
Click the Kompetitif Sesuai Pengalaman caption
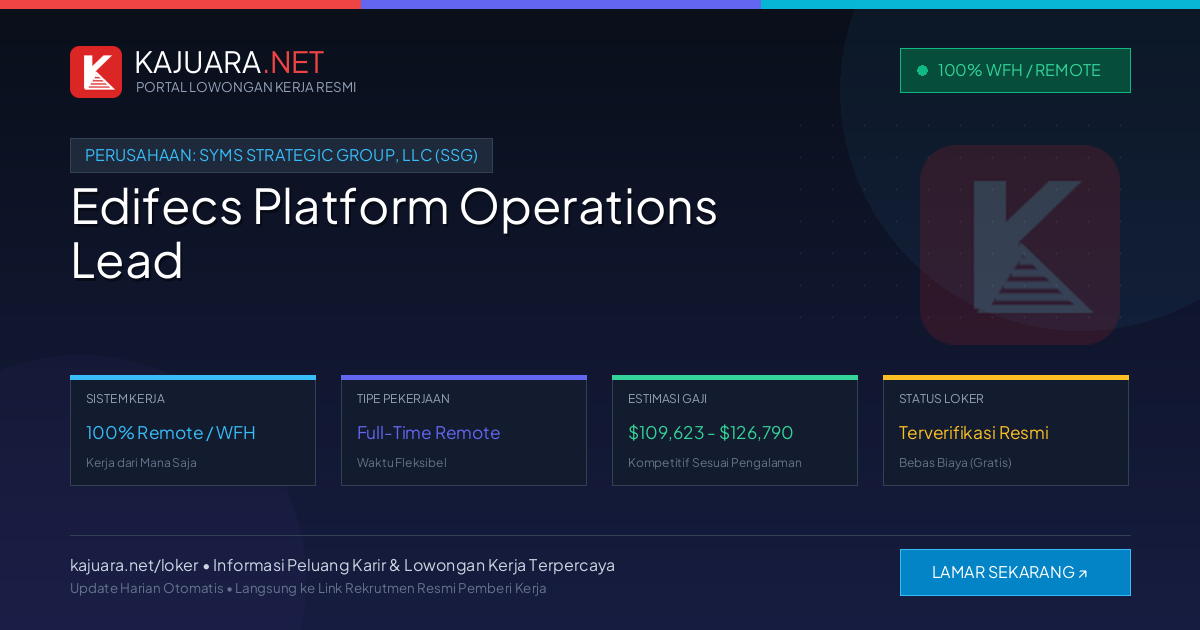click(715, 463)
